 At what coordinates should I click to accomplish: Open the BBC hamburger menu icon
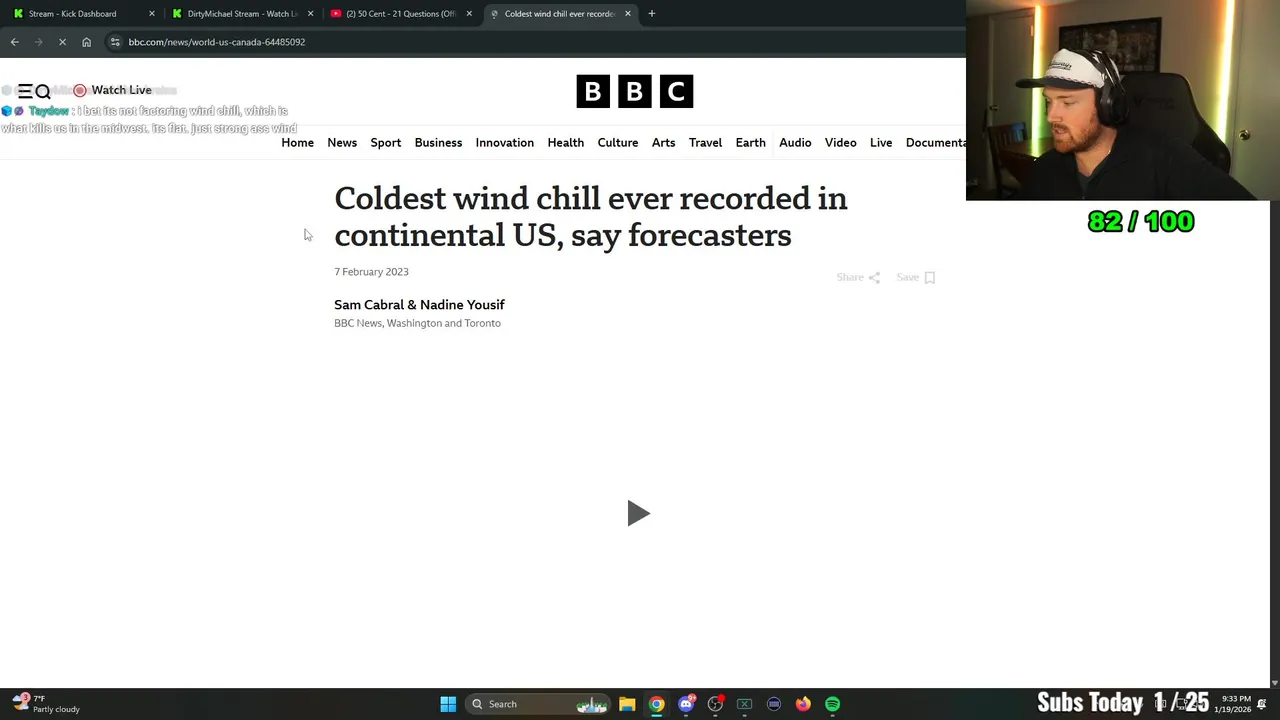click(x=26, y=90)
